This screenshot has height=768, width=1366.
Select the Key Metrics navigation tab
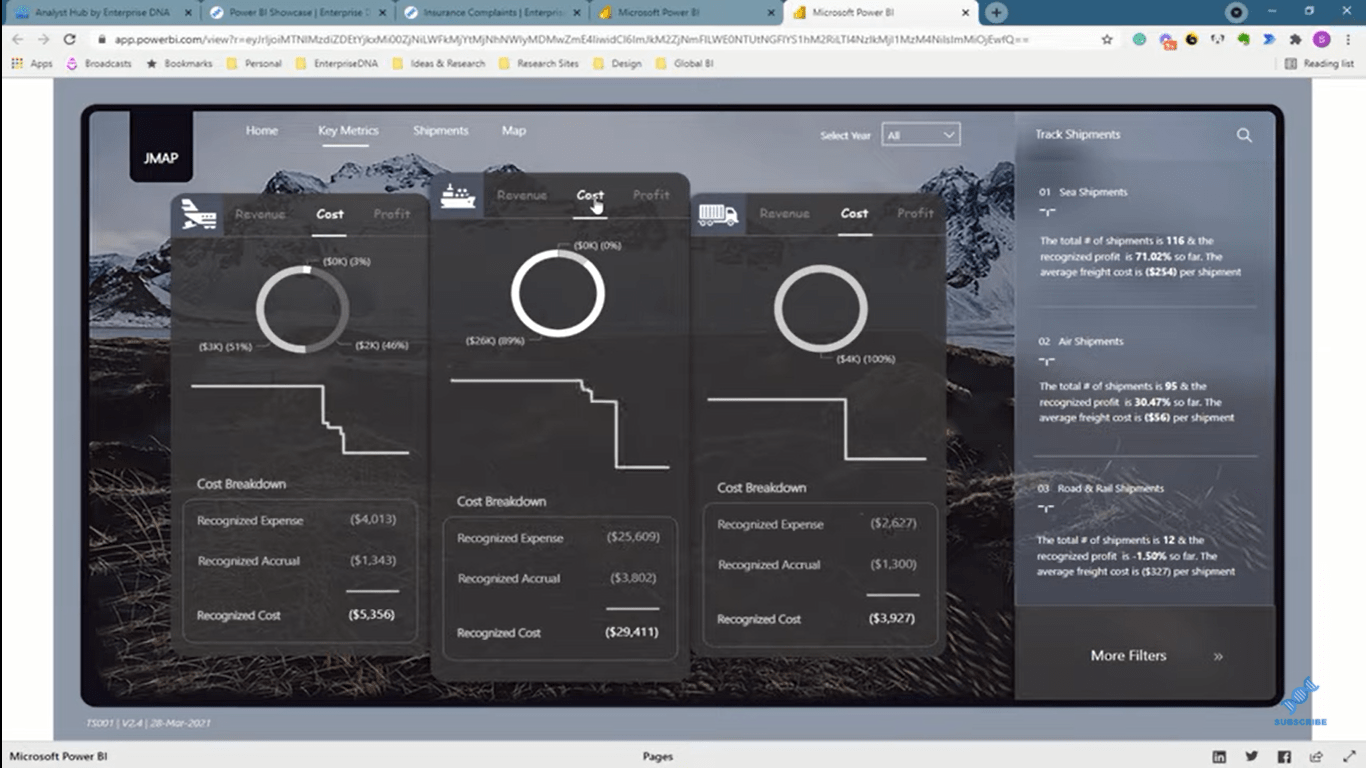348,131
